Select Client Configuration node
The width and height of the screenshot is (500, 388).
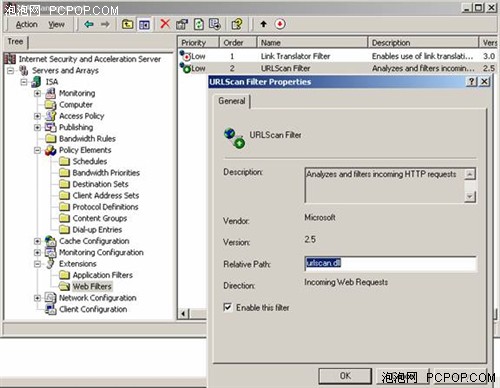[93, 309]
